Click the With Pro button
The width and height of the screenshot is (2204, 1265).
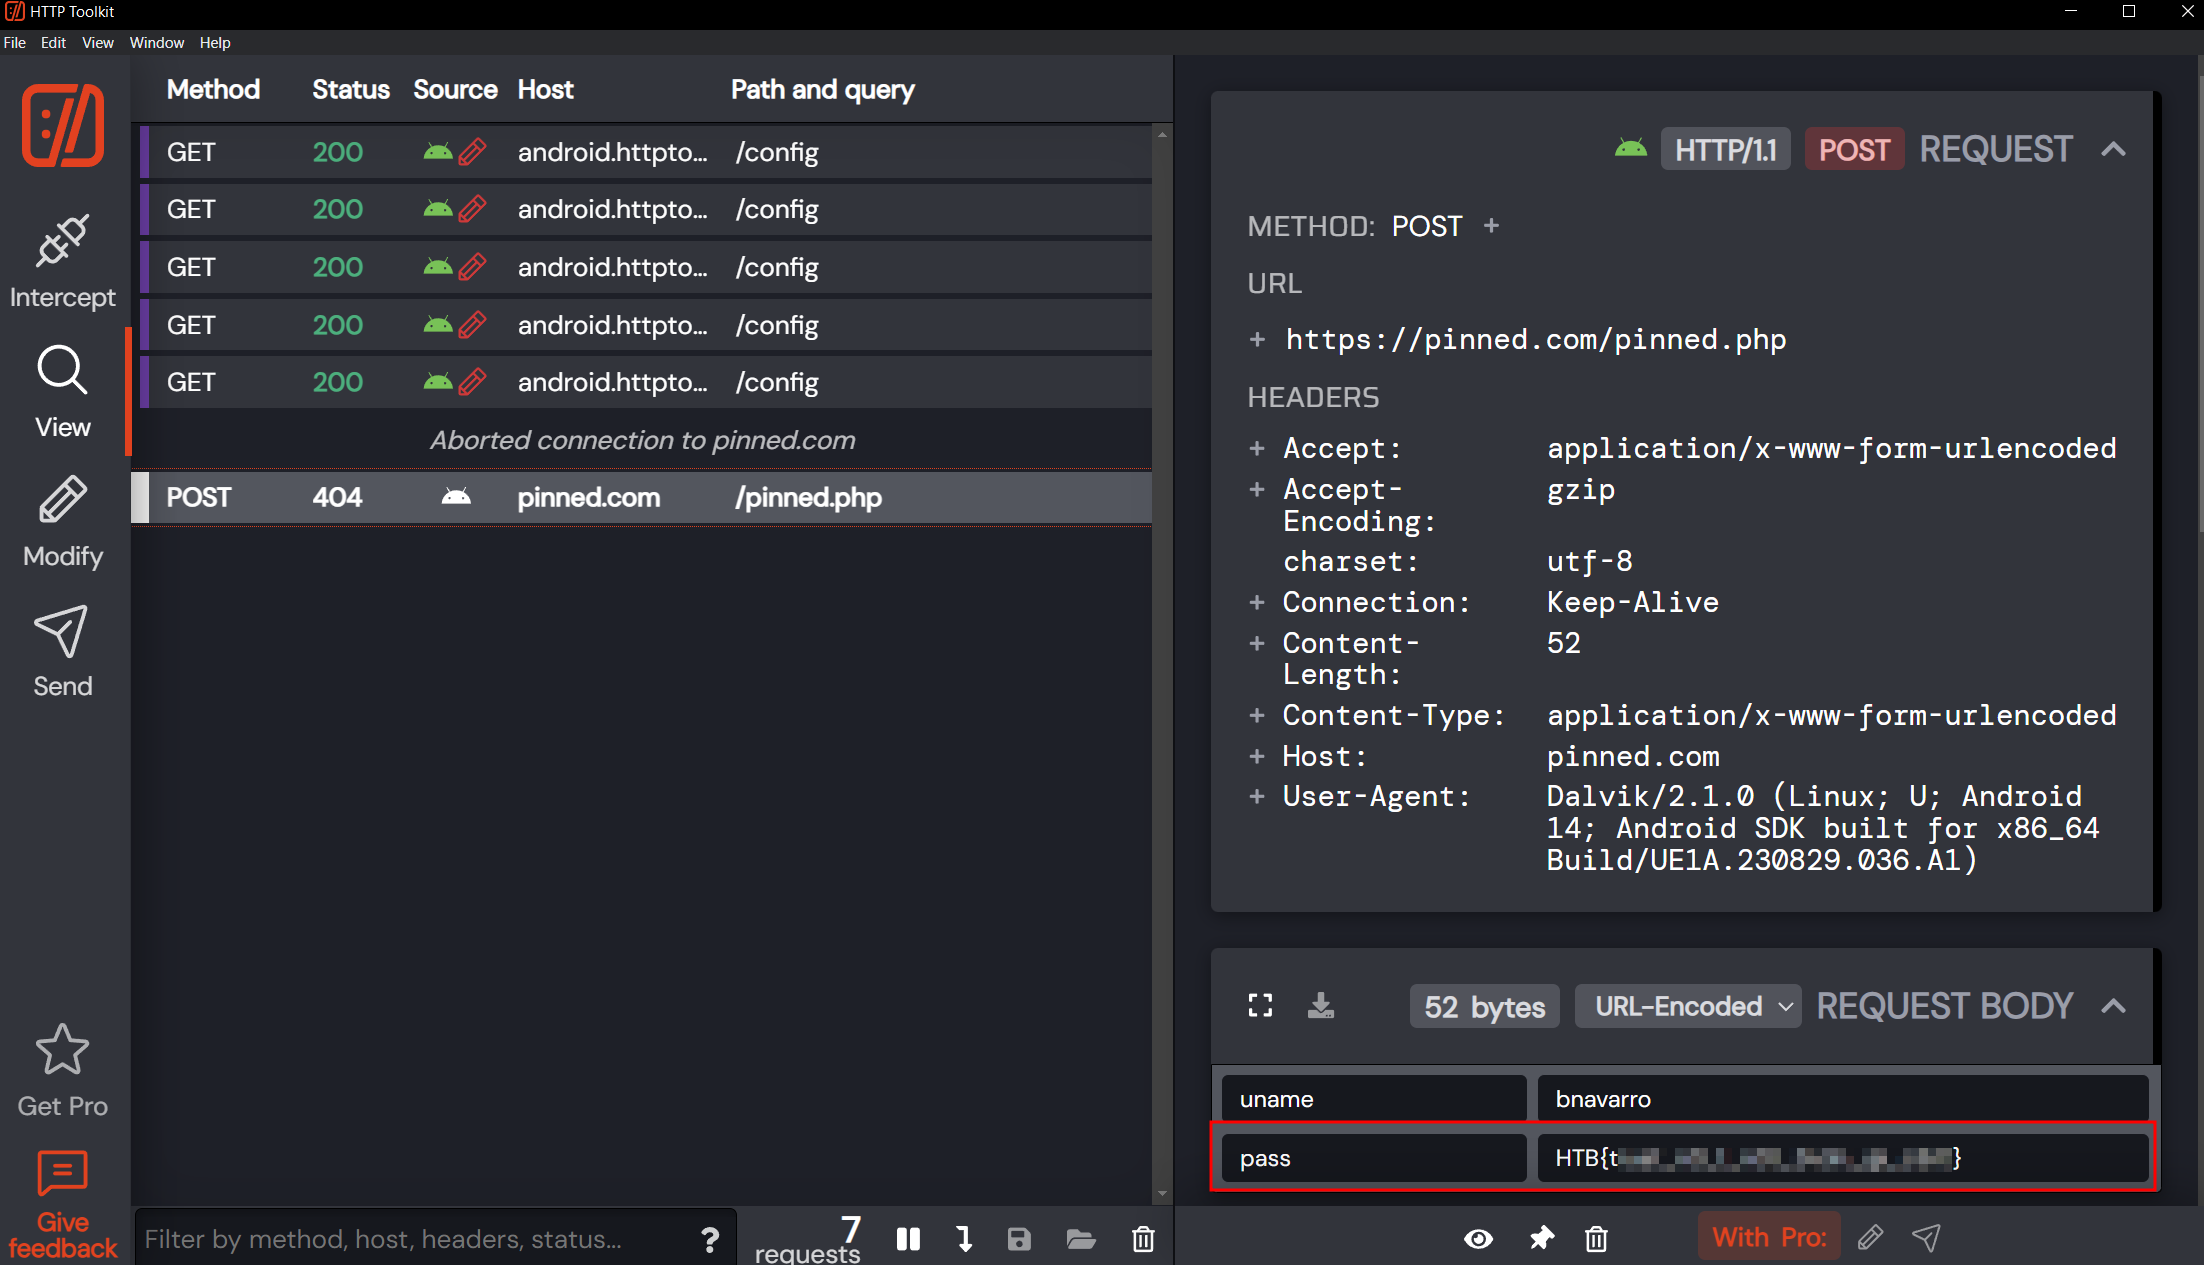[1769, 1238]
